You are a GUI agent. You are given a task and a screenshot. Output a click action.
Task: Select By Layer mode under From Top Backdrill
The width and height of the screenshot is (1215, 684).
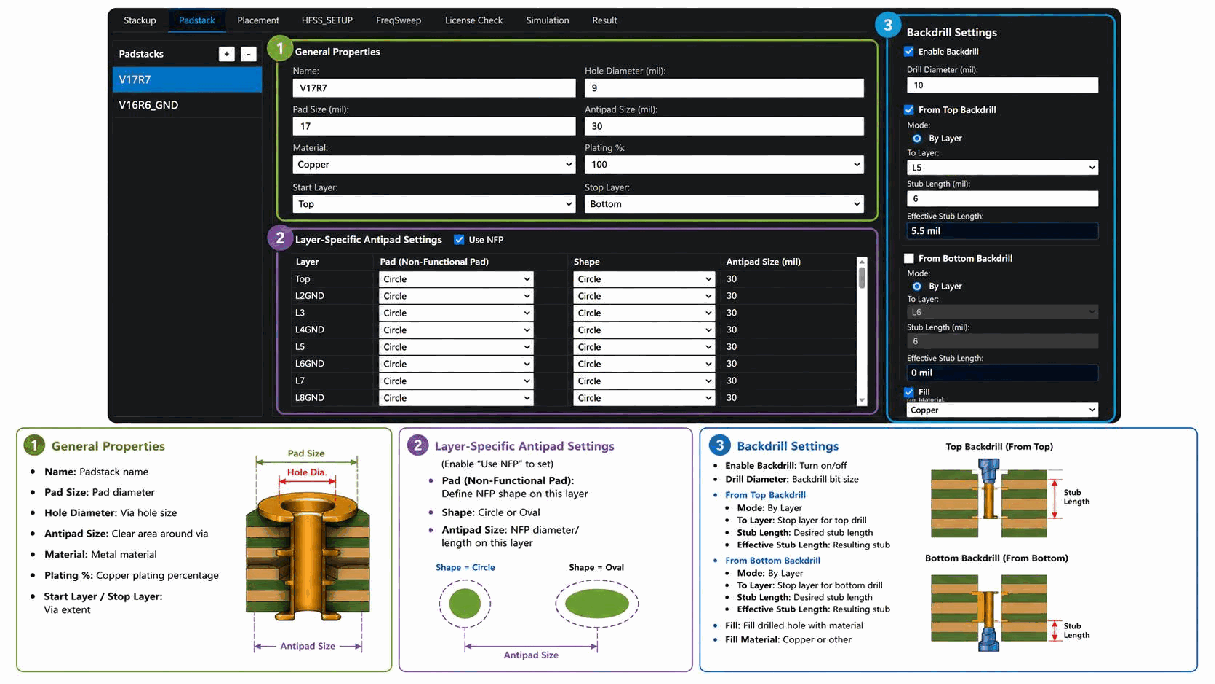coord(918,138)
